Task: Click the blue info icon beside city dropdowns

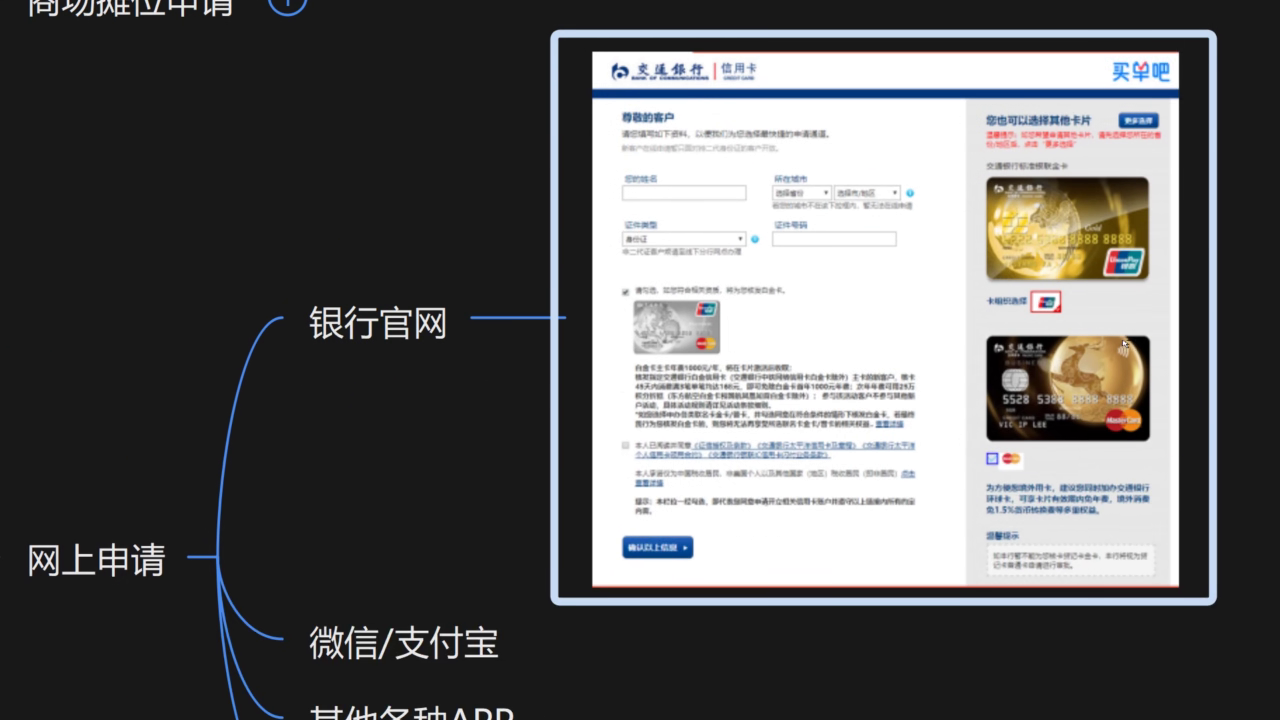Action: 910,193
